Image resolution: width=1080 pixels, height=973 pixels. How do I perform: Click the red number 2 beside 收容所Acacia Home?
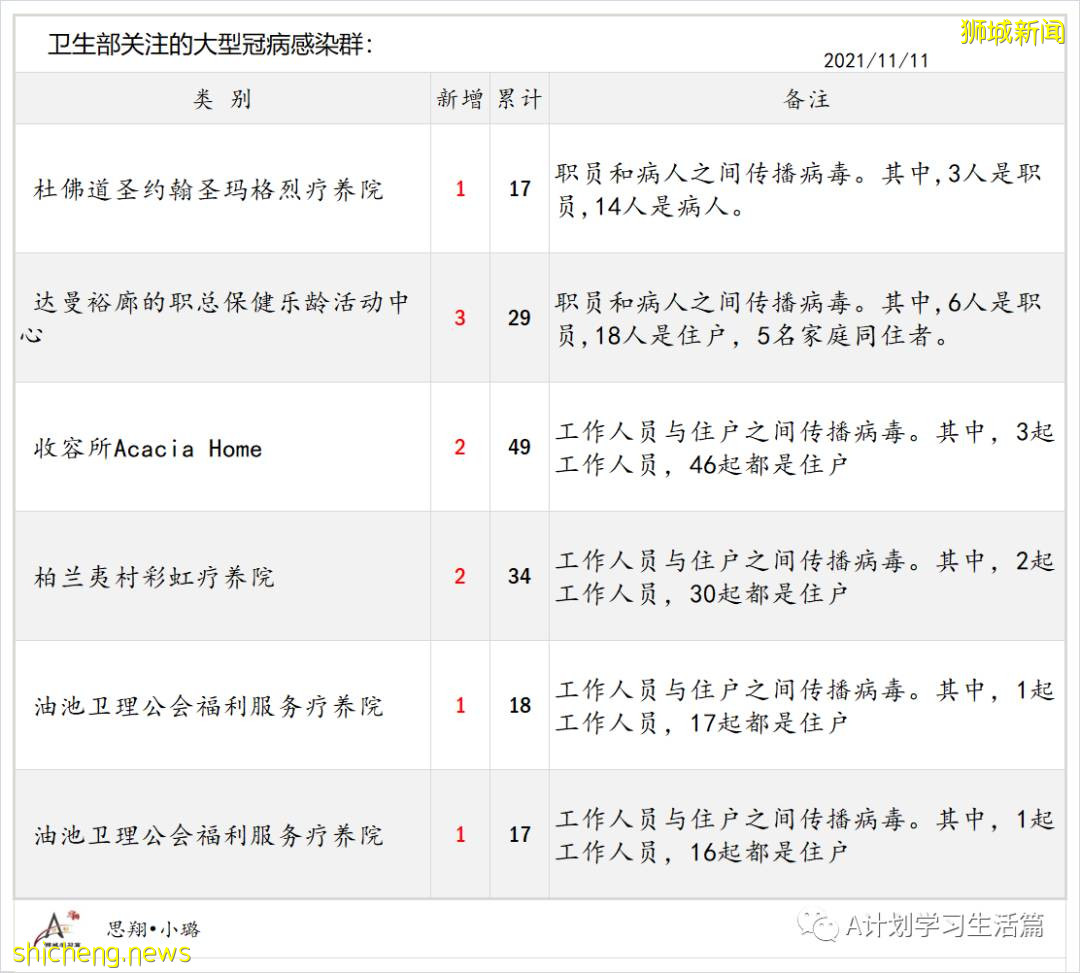click(x=458, y=447)
